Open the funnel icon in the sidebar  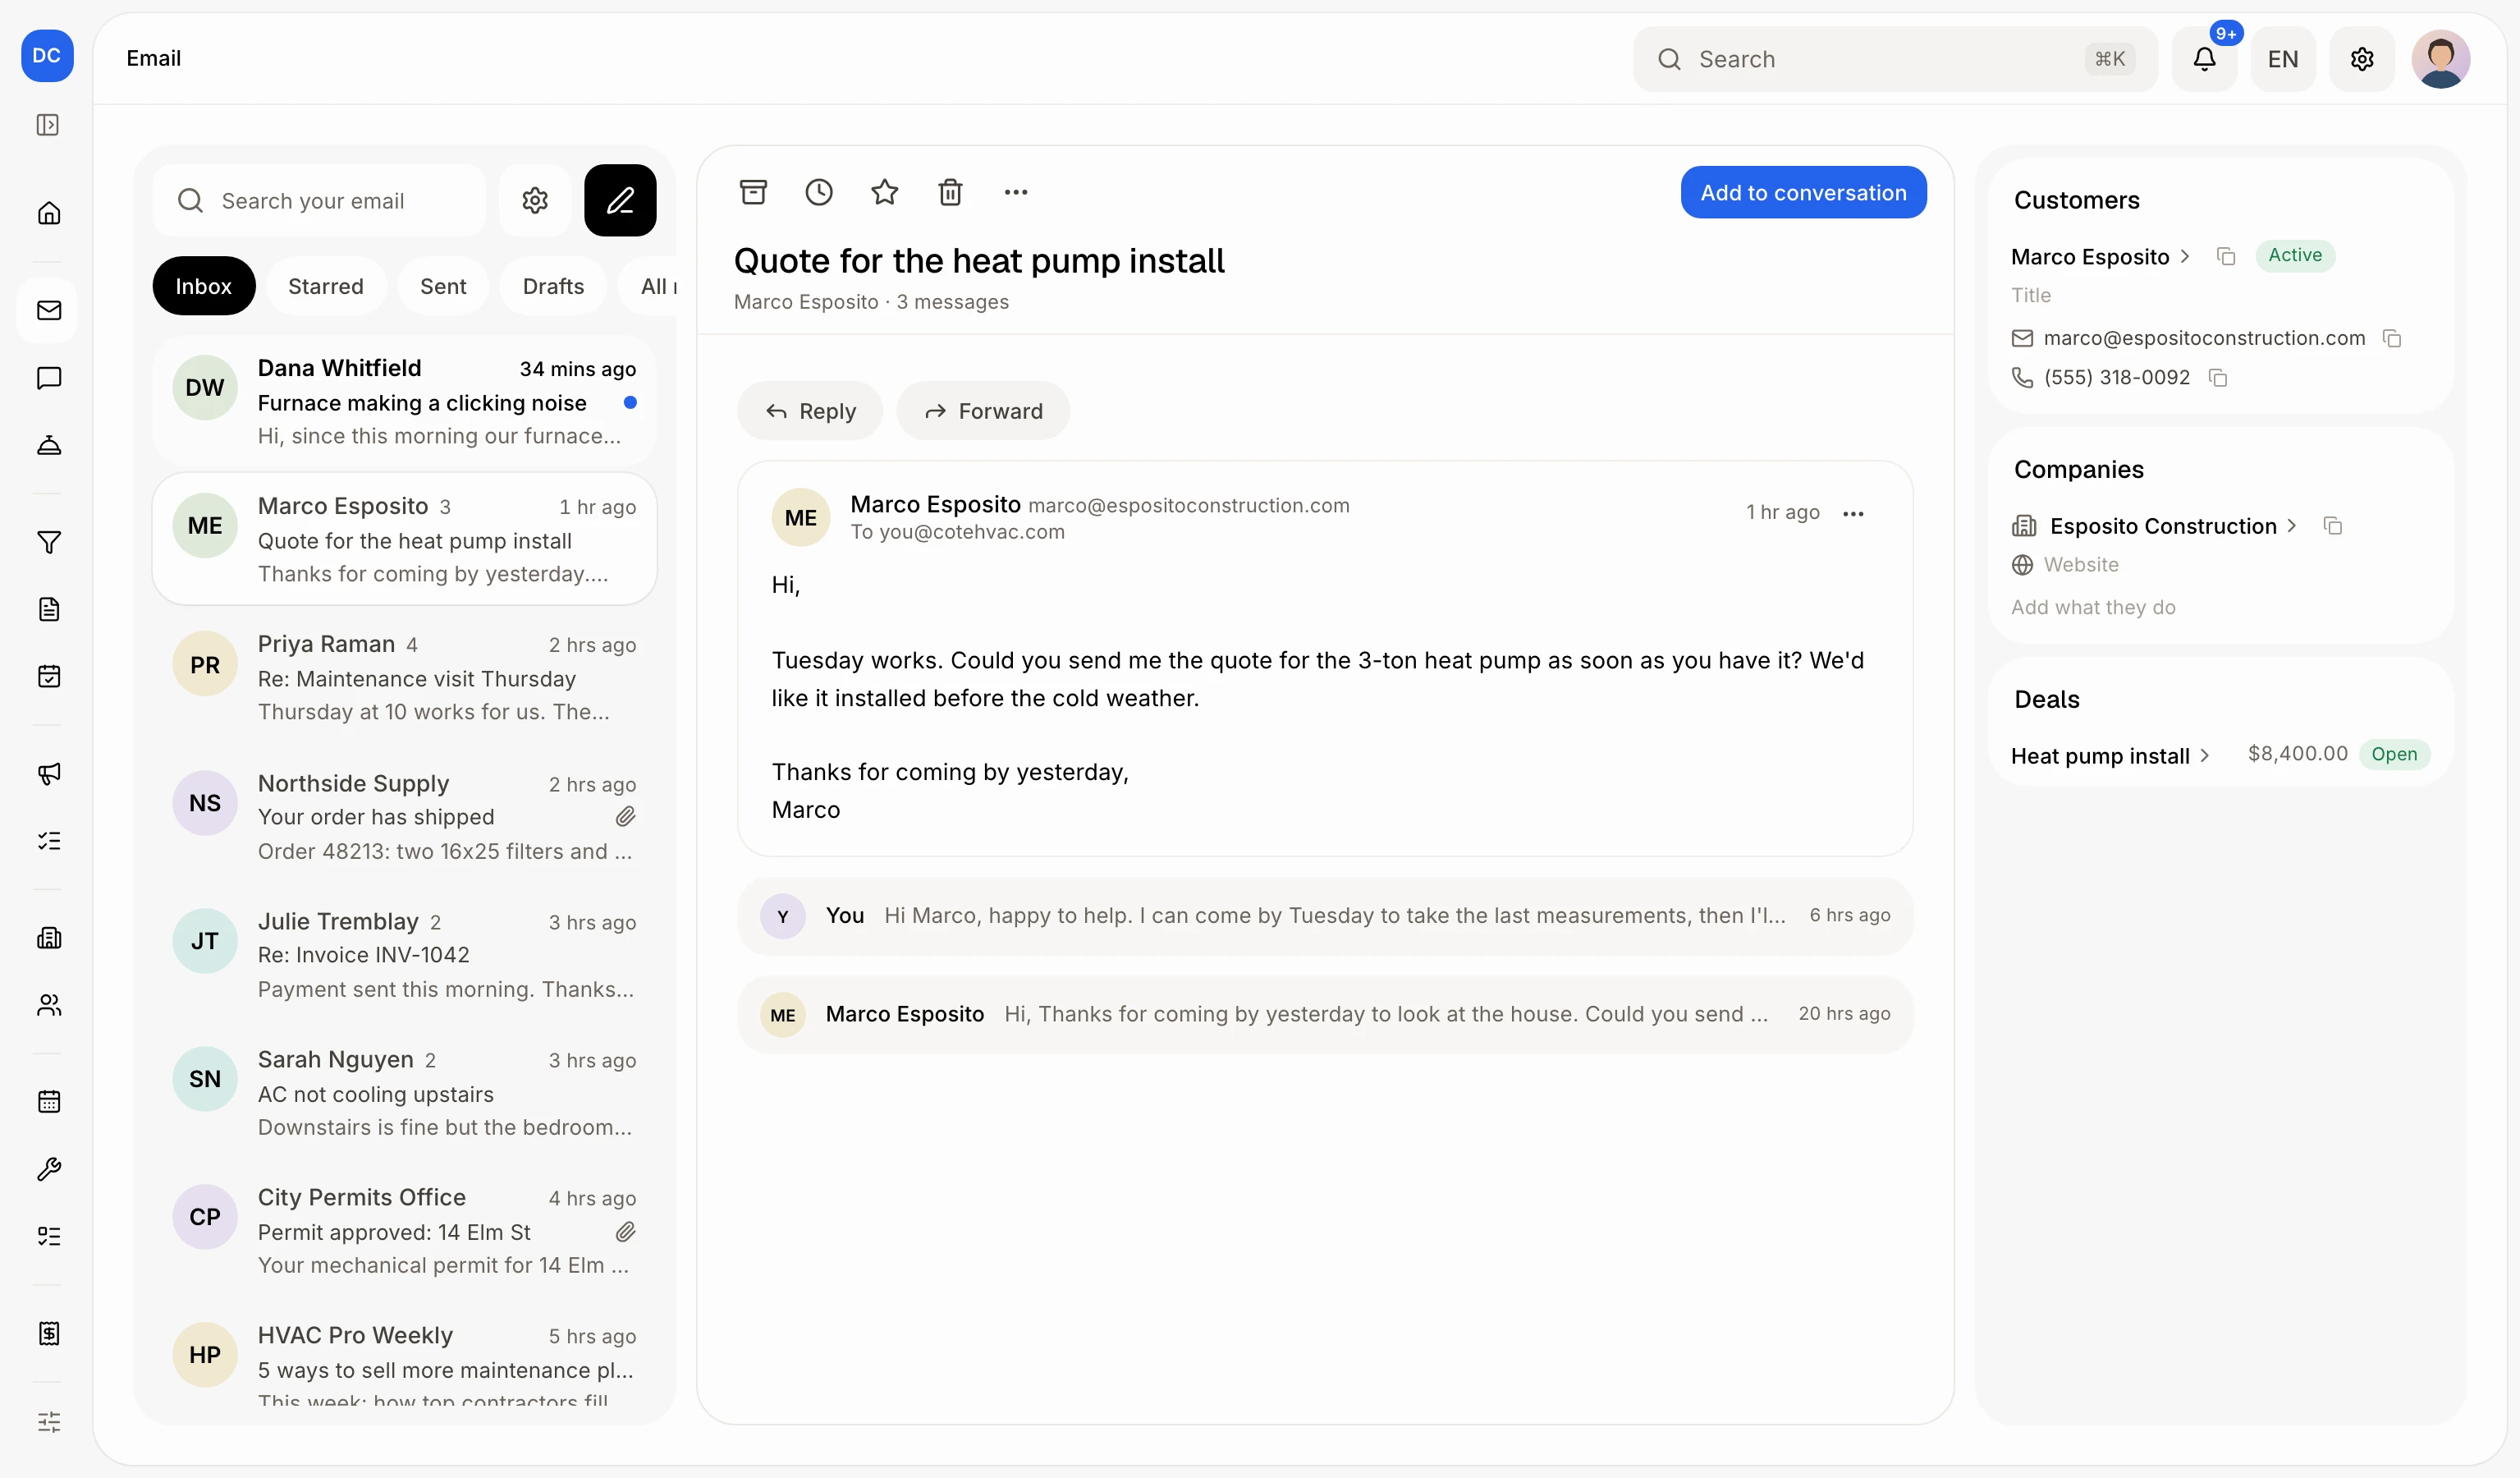point(48,542)
